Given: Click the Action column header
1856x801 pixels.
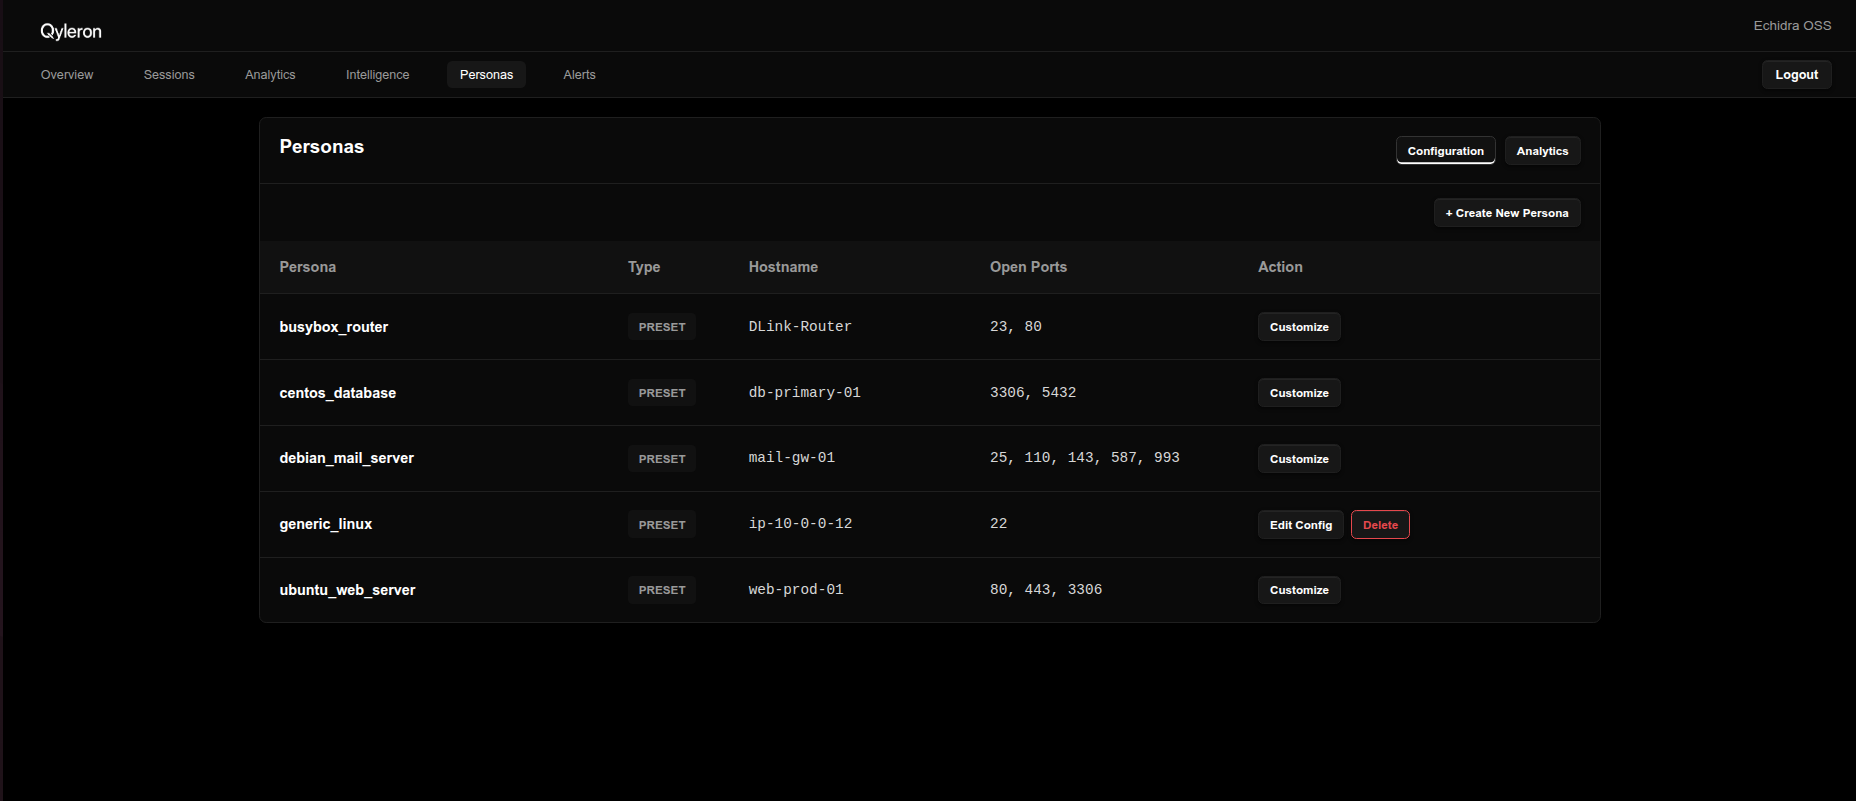Looking at the screenshot, I should (1280, 267).
